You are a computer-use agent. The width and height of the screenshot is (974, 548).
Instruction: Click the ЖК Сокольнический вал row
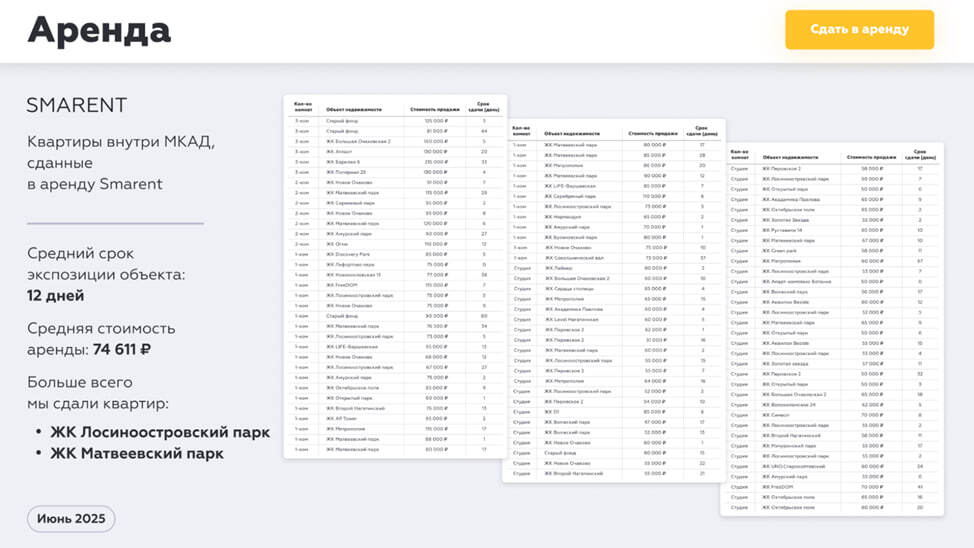pyautogui.click(x=614, y=258)
